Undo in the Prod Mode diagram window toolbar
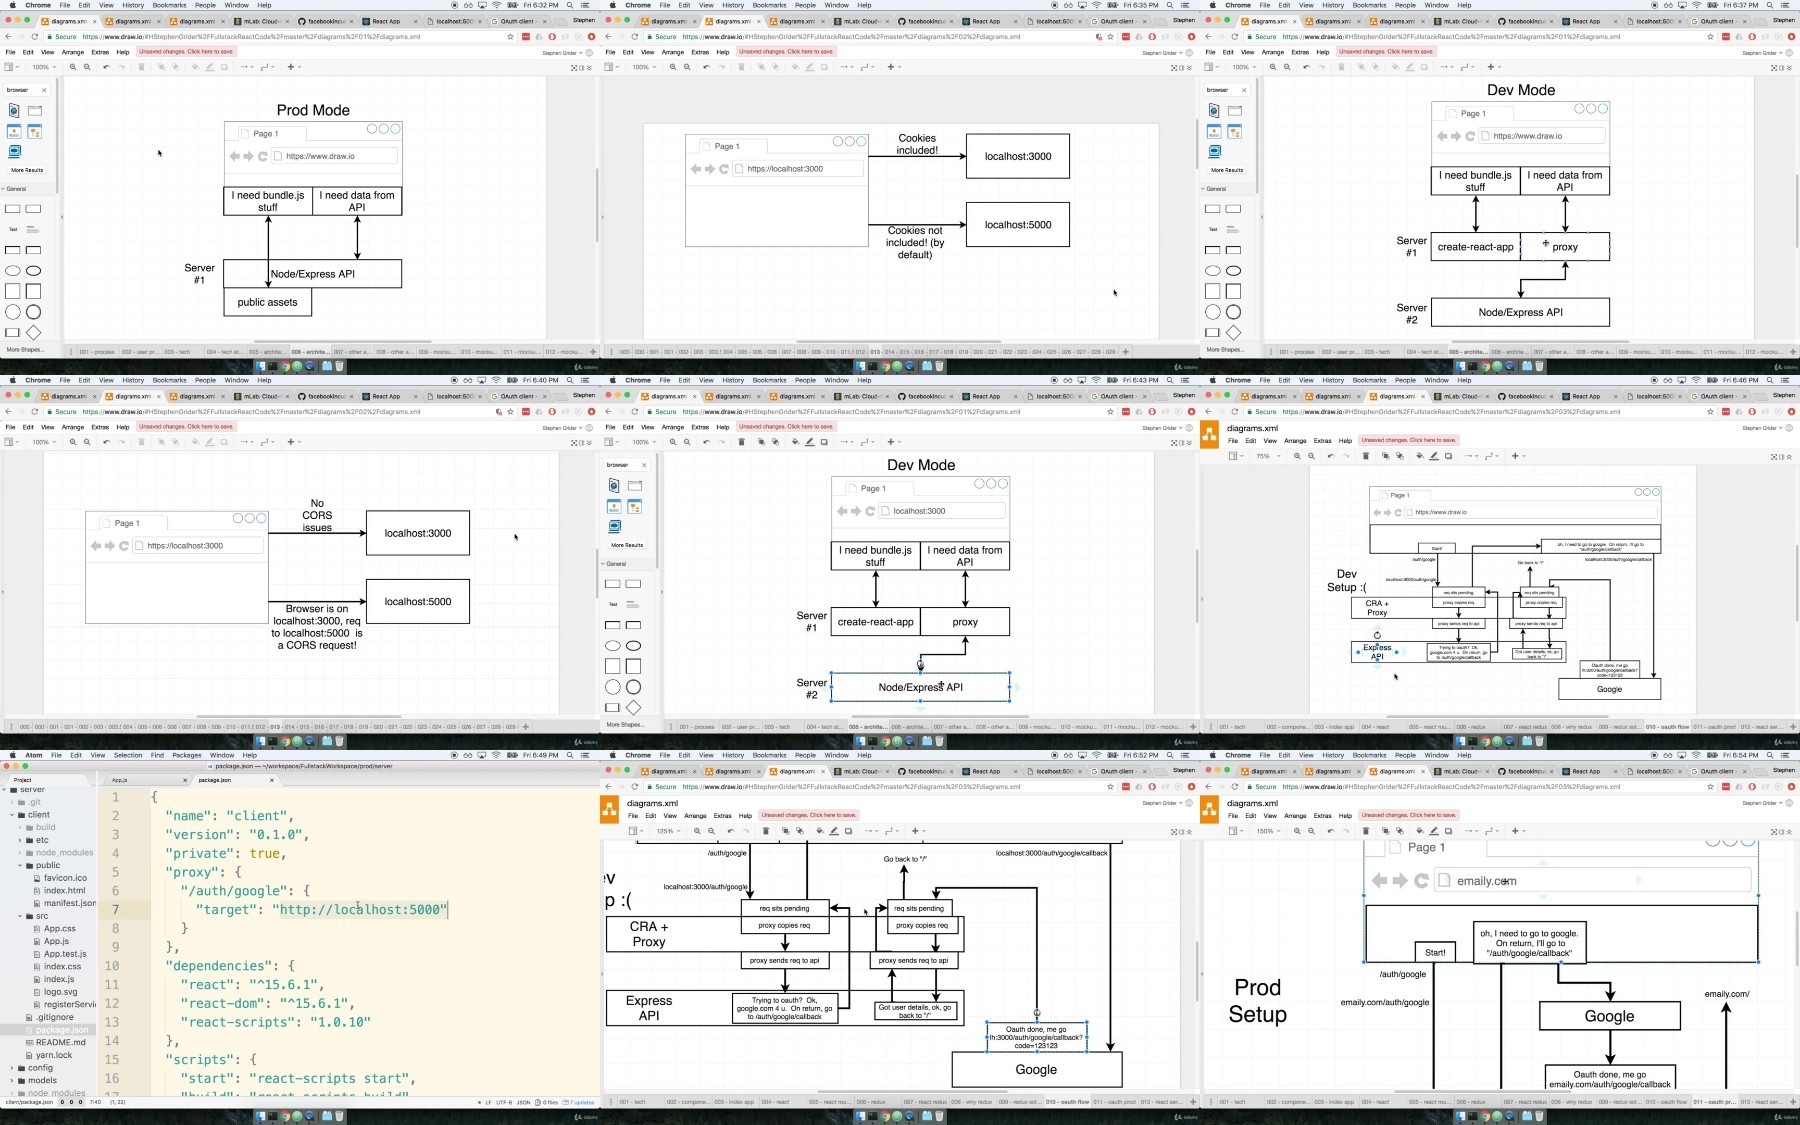Viewport: 1800px width, 1125px height. point(106,67)
